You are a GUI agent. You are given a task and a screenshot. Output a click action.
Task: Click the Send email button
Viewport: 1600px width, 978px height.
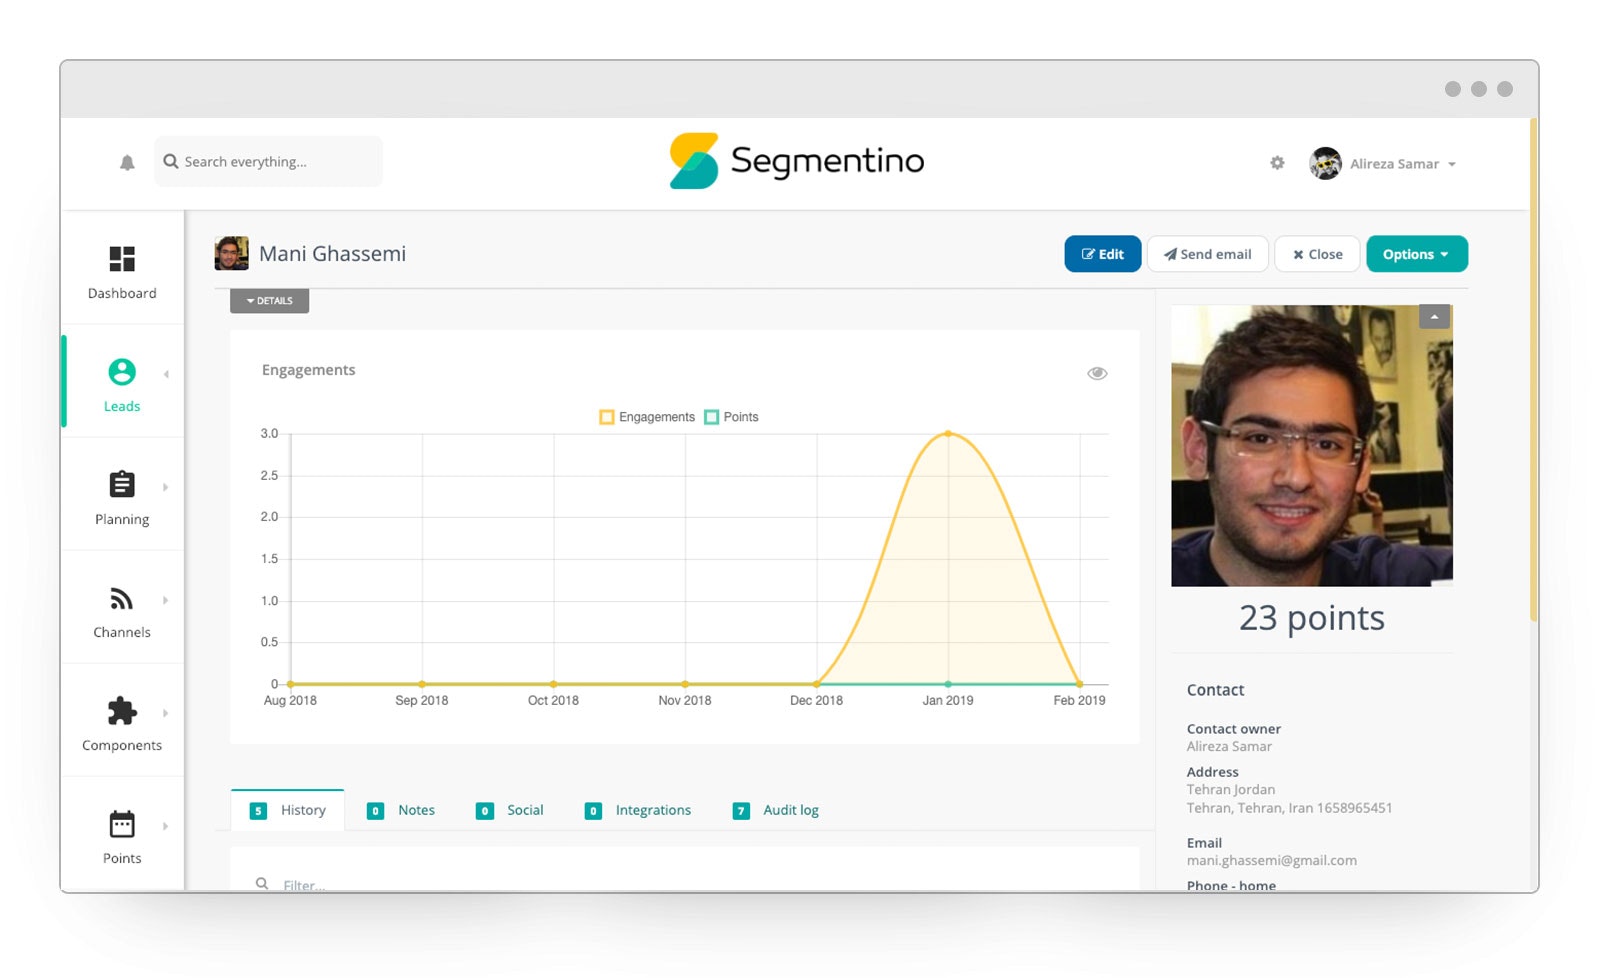(x=1207, y=253)
